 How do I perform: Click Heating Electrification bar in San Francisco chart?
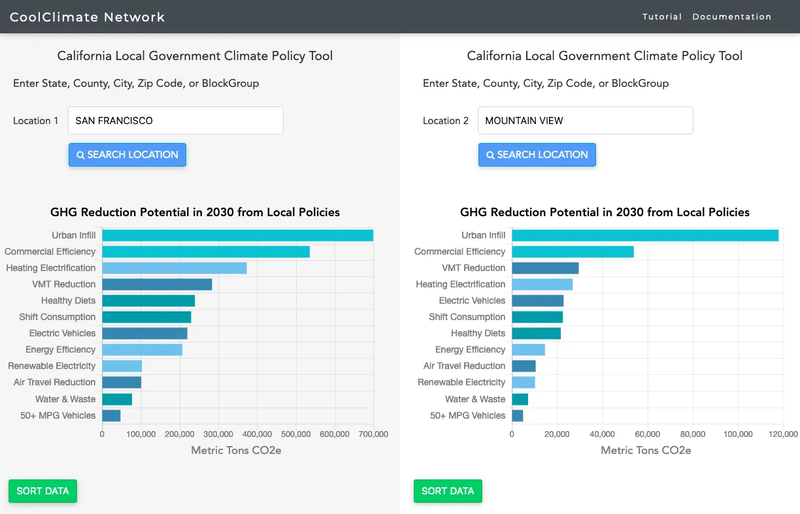pyautogui.click(x=174, y=268)
